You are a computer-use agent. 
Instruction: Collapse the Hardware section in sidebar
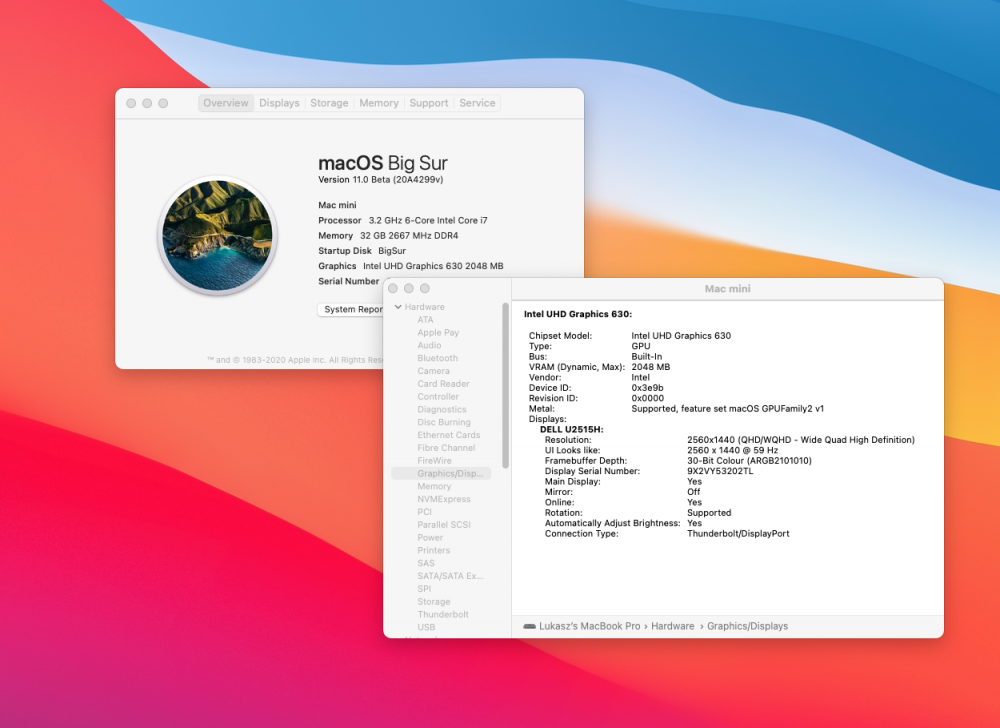[398, 307]
